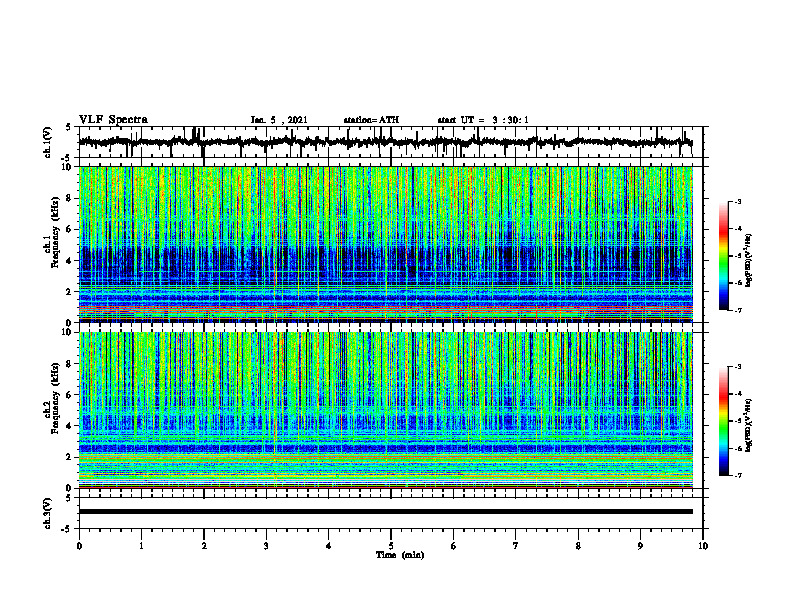
Task: Click the ch.1 frequency spectrogram panel
Action: (x=386, y=244)
